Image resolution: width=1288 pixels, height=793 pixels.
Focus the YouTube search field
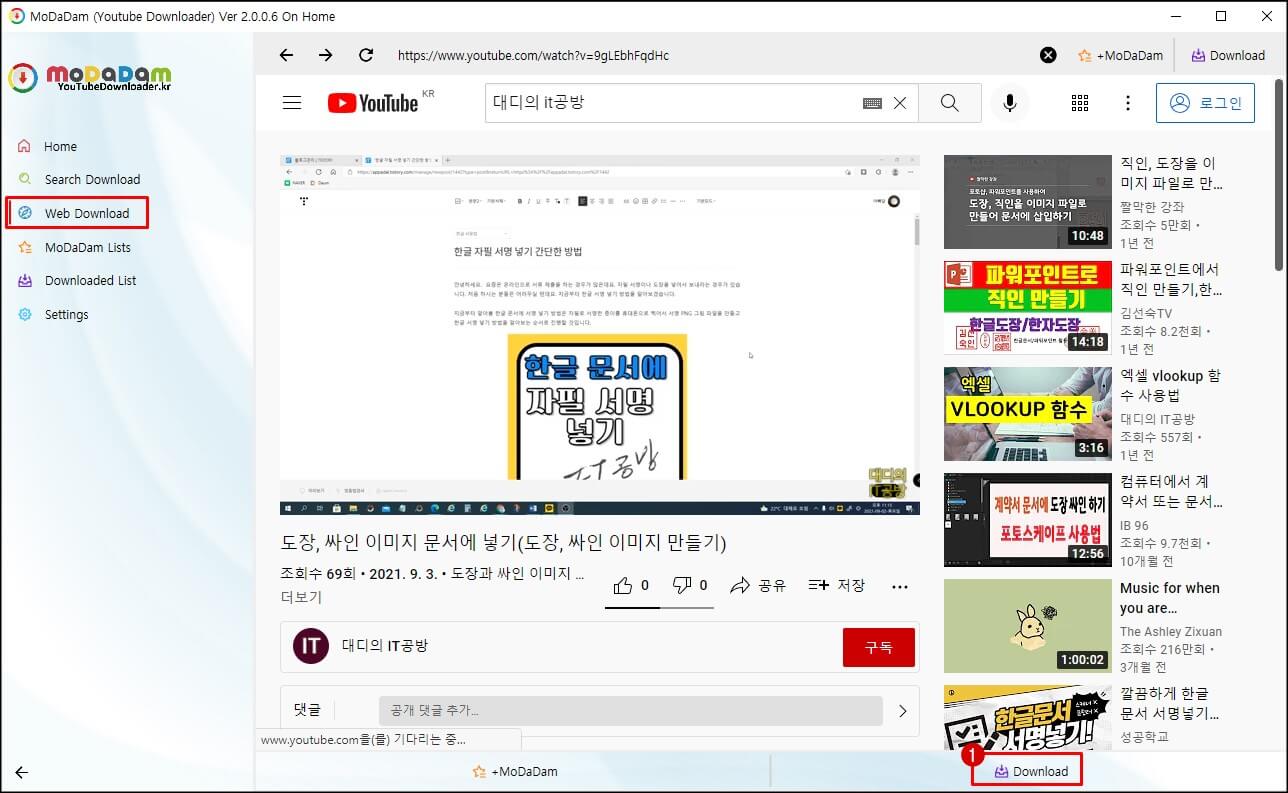click(x=672, y=102)
